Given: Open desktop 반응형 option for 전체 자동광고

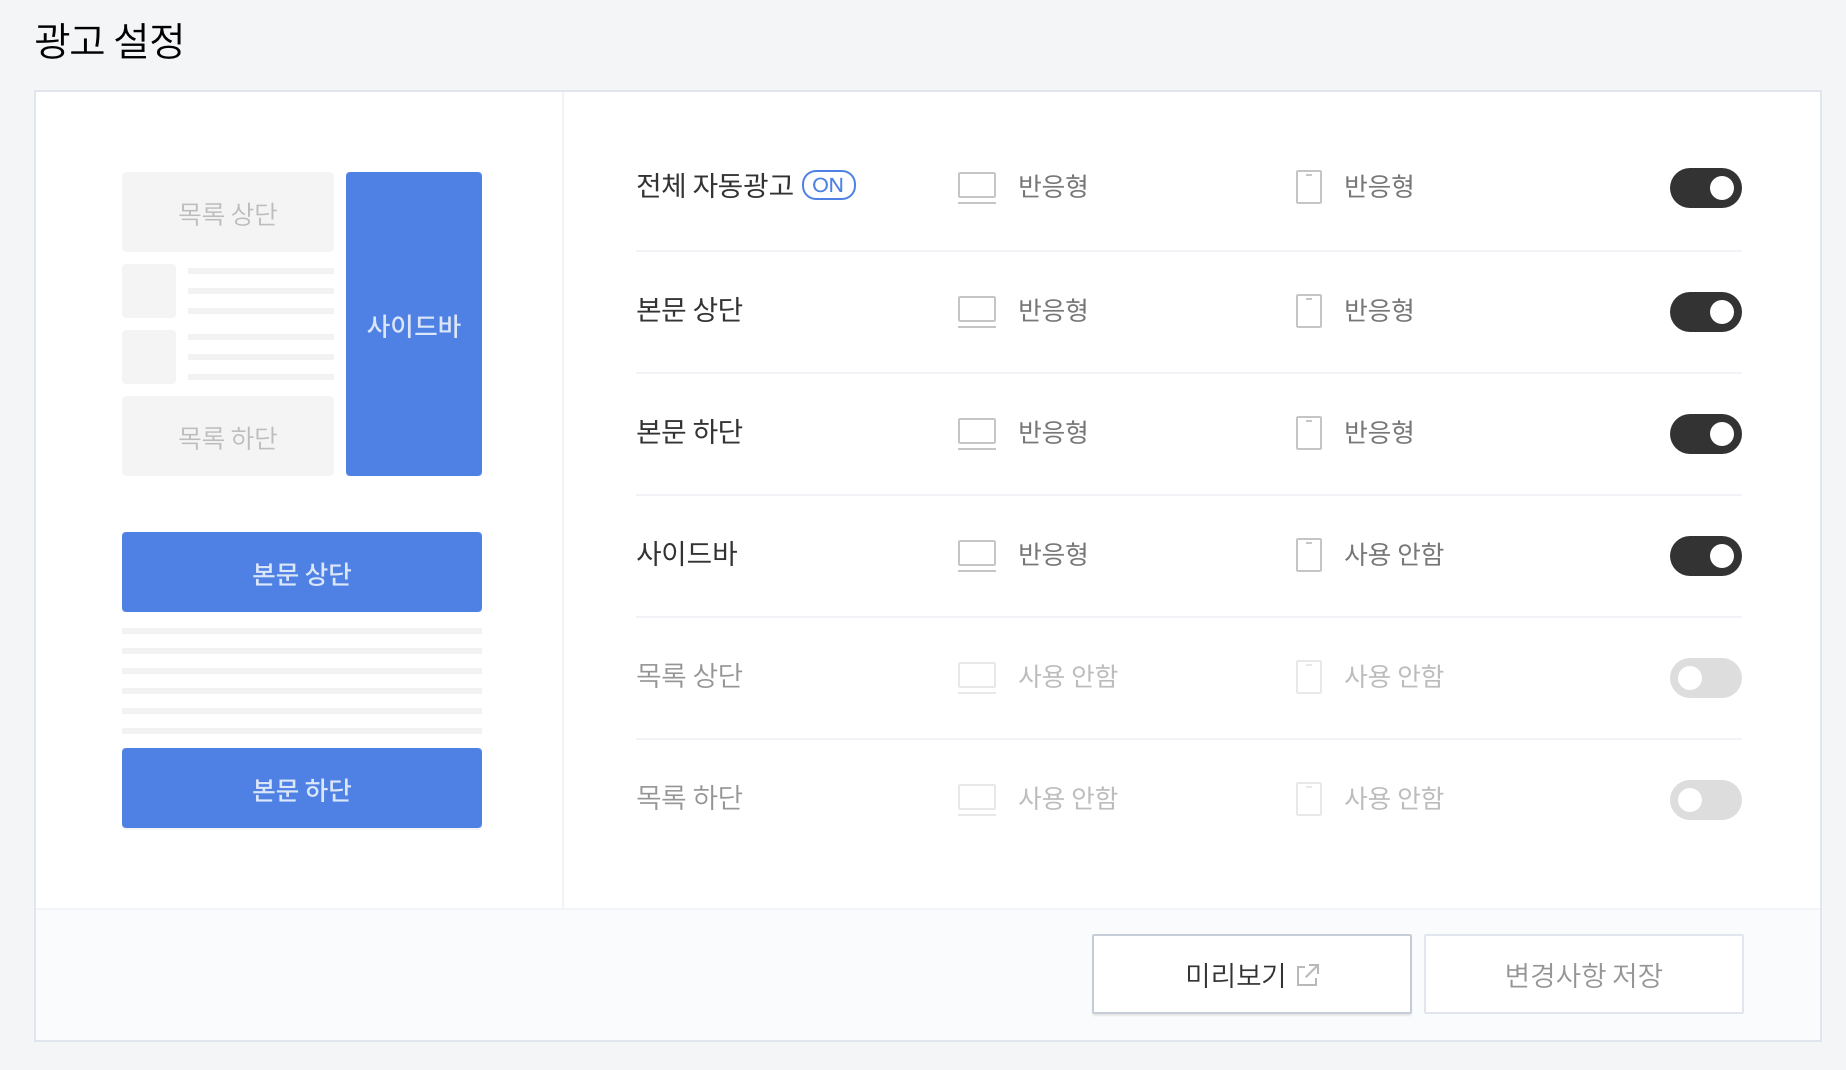Looking at the screenshot, I should [1053, 186].
